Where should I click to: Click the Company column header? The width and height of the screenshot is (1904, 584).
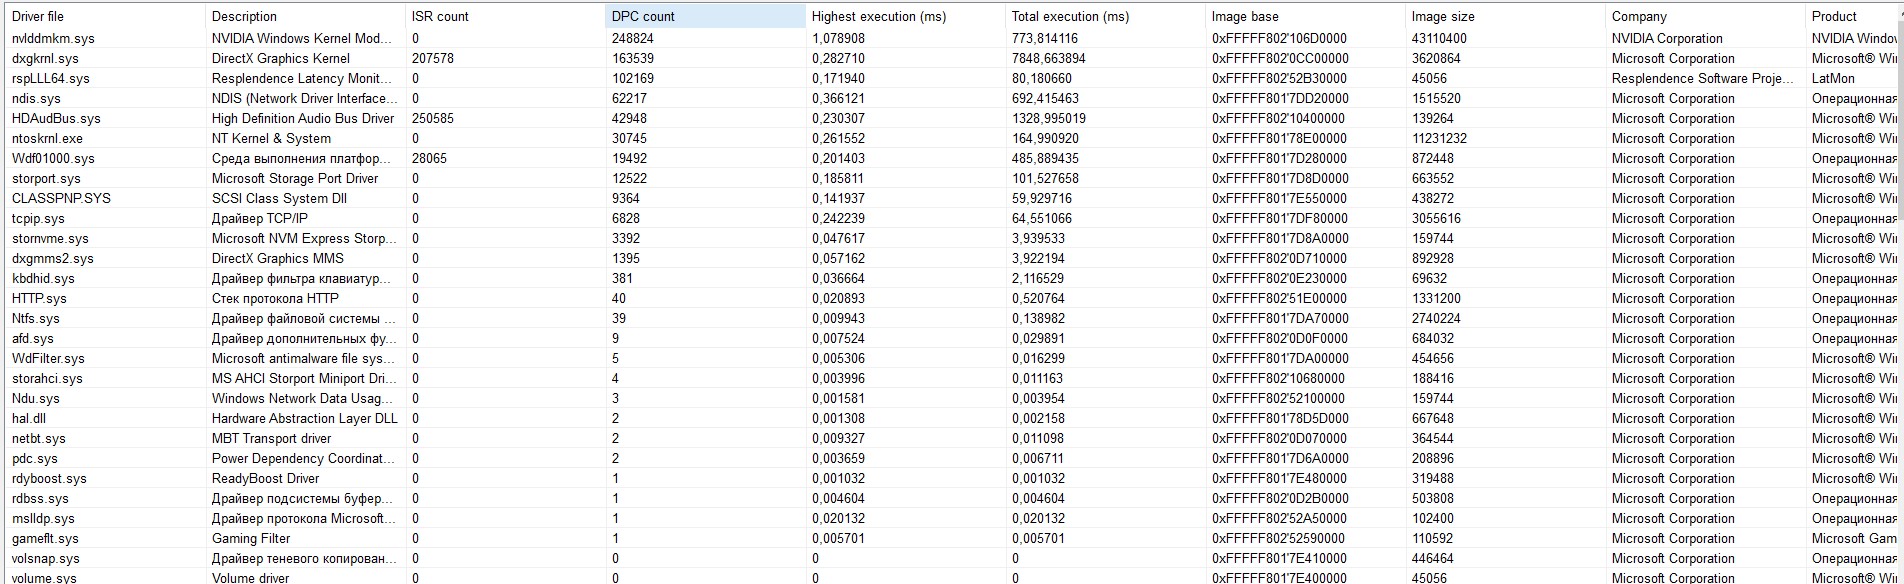pyautogui.click(x=1639, y=16)
